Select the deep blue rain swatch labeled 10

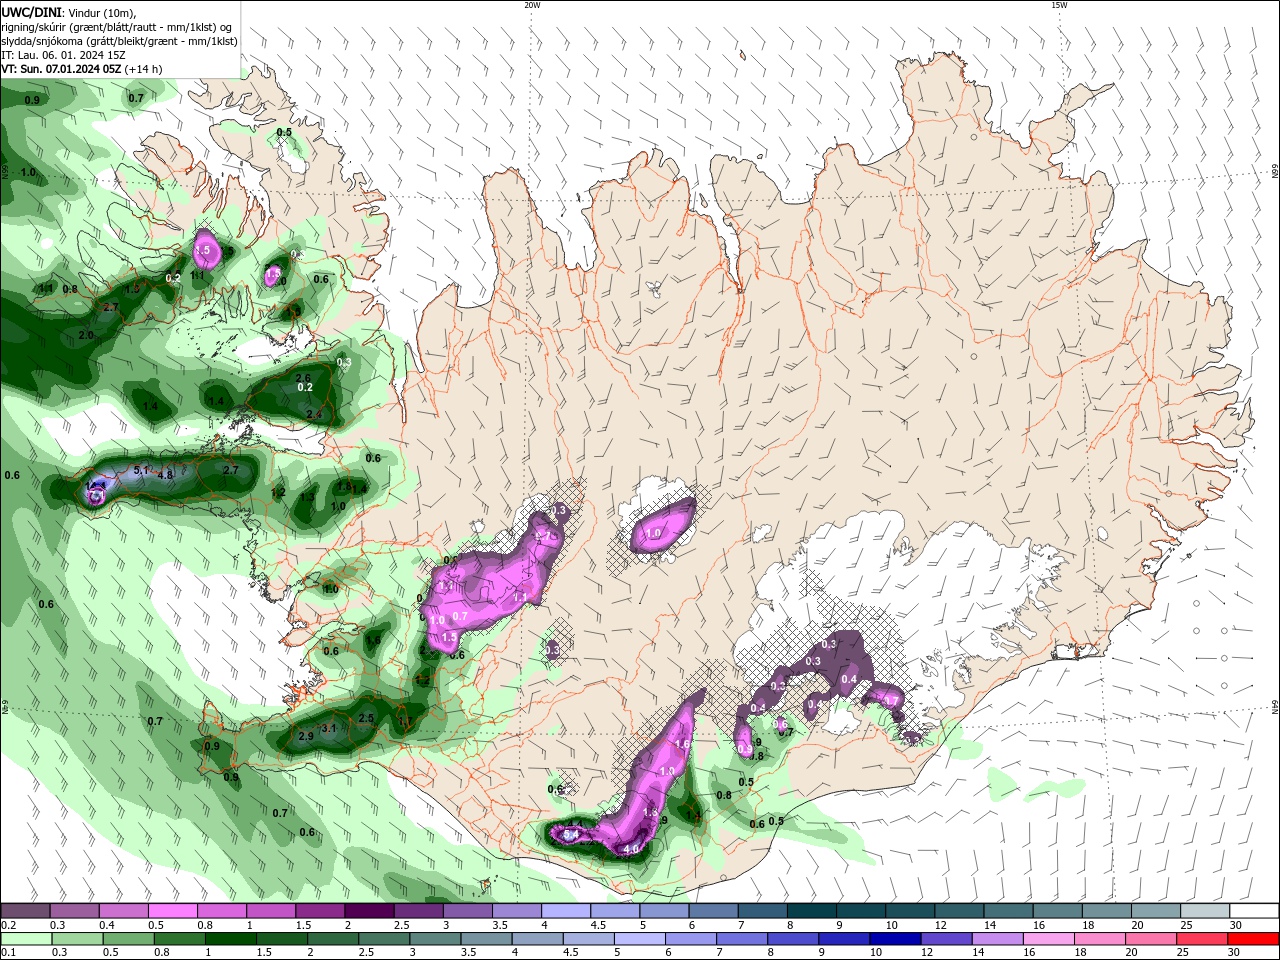point(893,939)
